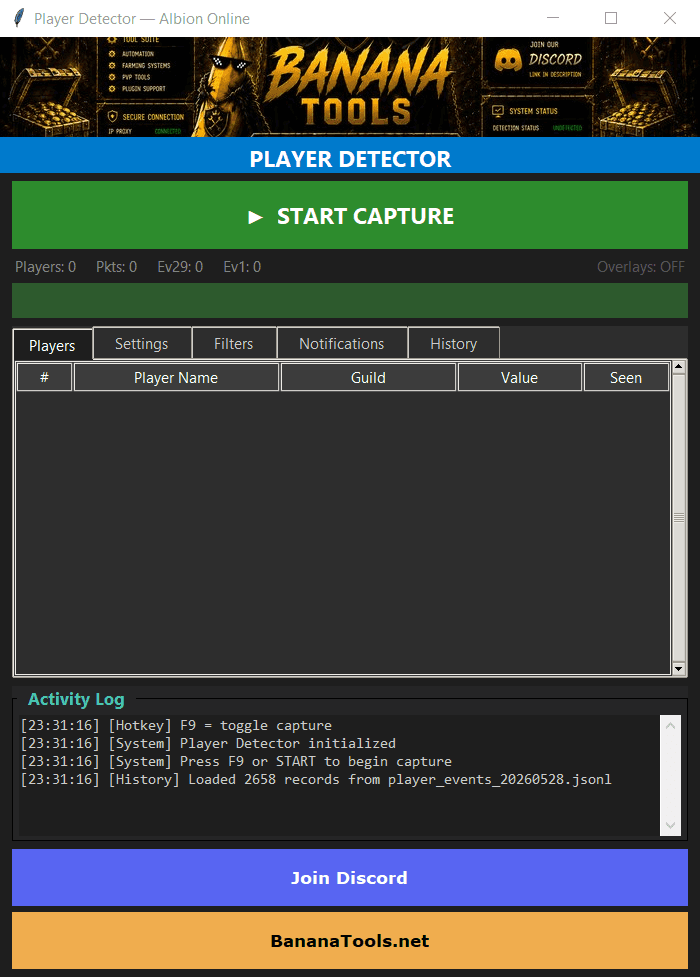Image resolution: width=700 pixels, height=977 pixels.
Task: Click the Ev29: 0 counter
Action: pos(180,267)
